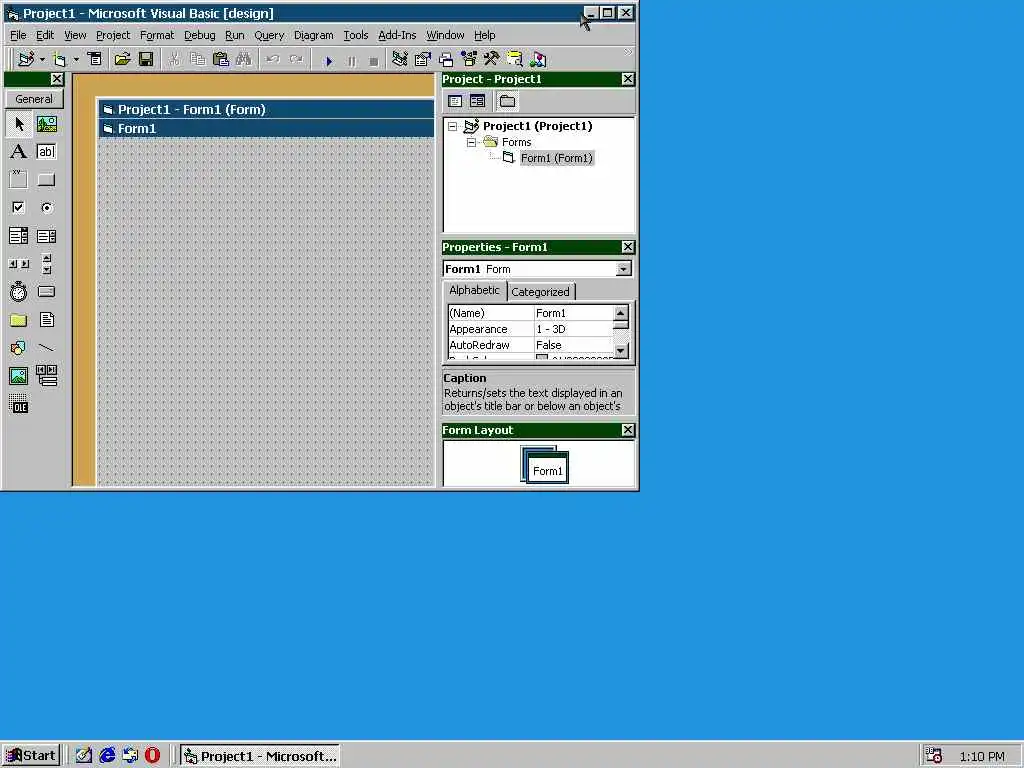Select the VScrollBar control tool
The image size is (1024, 768).
point(46,264)
